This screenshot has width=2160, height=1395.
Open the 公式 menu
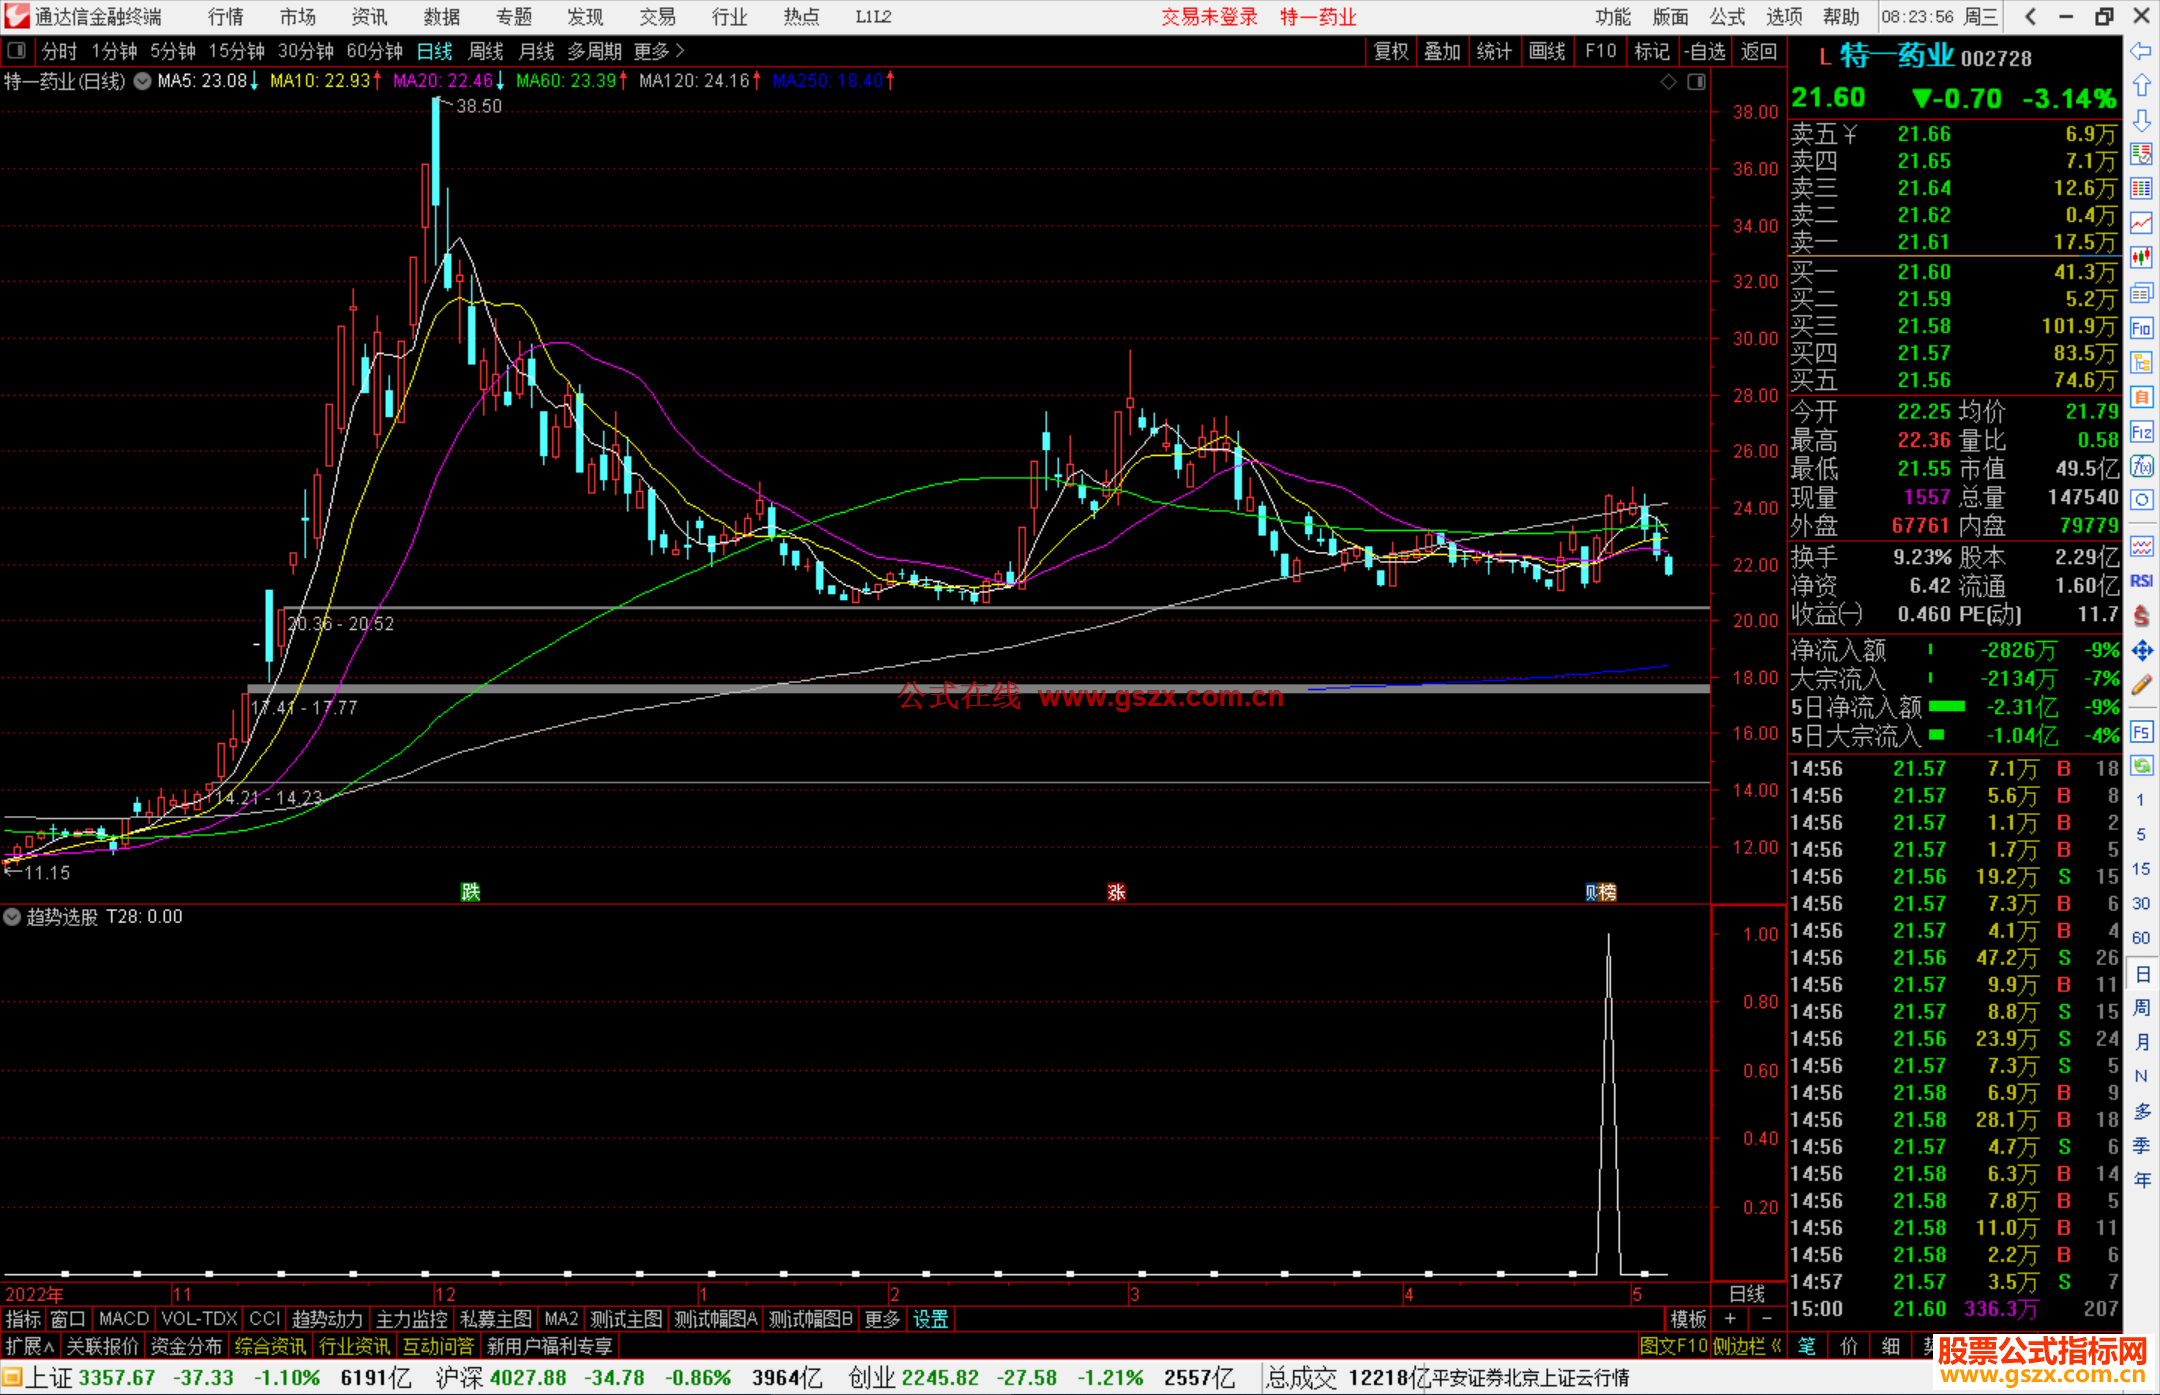click(1727, 17)
